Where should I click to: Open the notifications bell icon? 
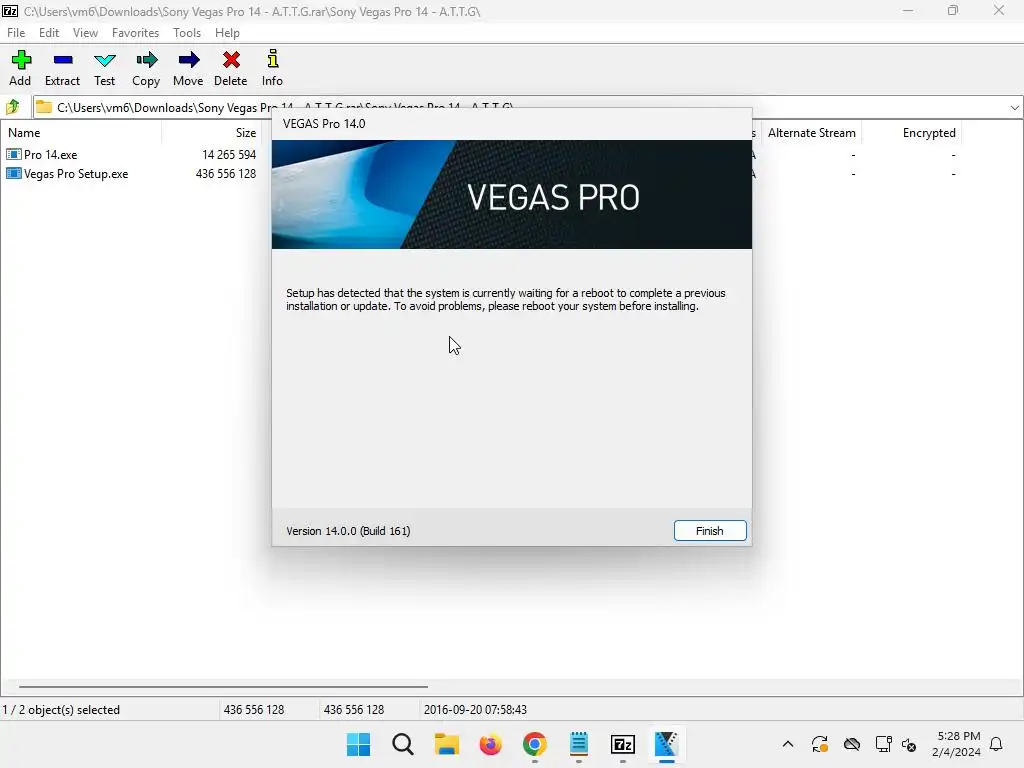(x=996, y=744)
